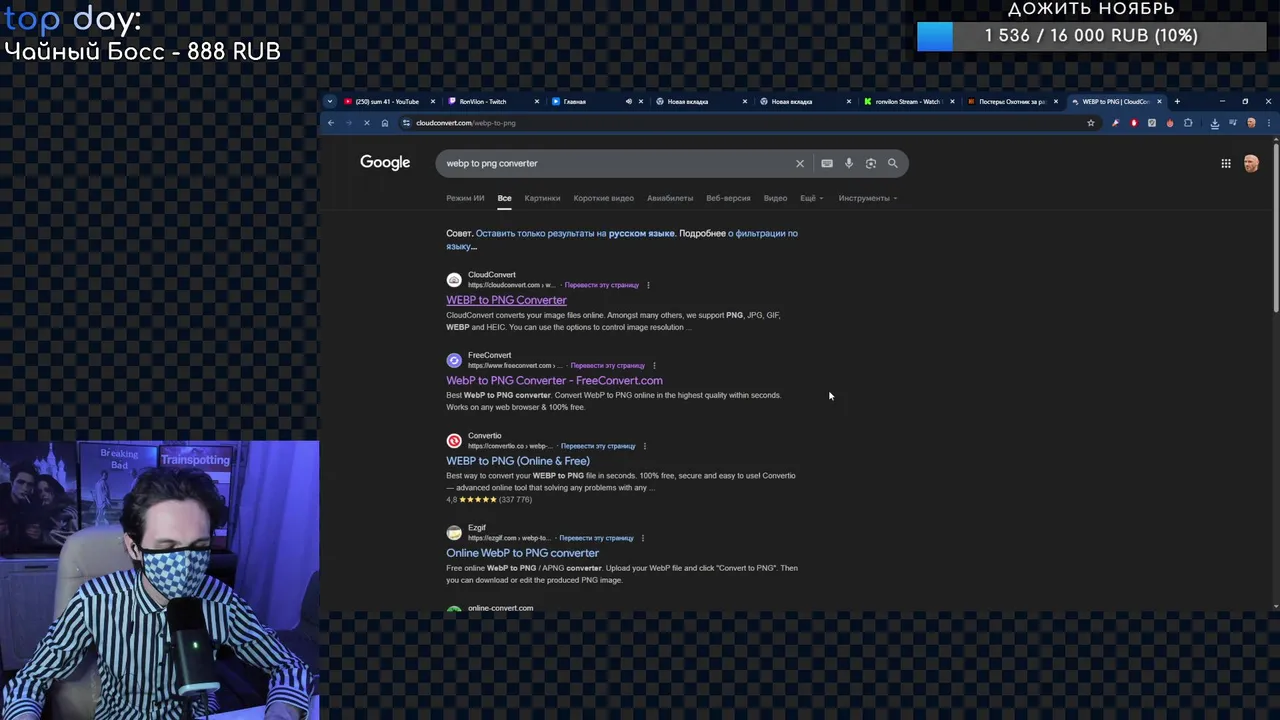This screenshot has width=1280, height=720.
Task: Click the Convertio site favicon in results
Action: [x=454, y=440]
